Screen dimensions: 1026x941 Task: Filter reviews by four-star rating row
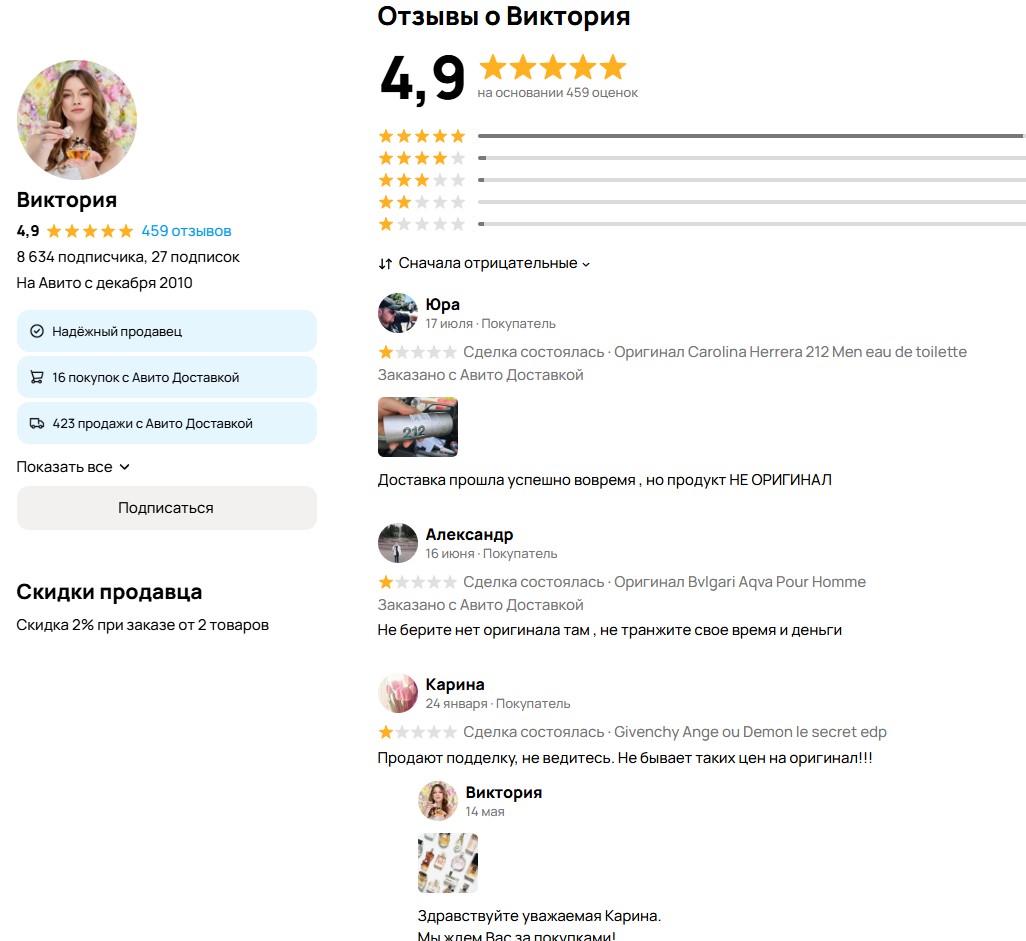pyautogui.click(x=702, y=158)
